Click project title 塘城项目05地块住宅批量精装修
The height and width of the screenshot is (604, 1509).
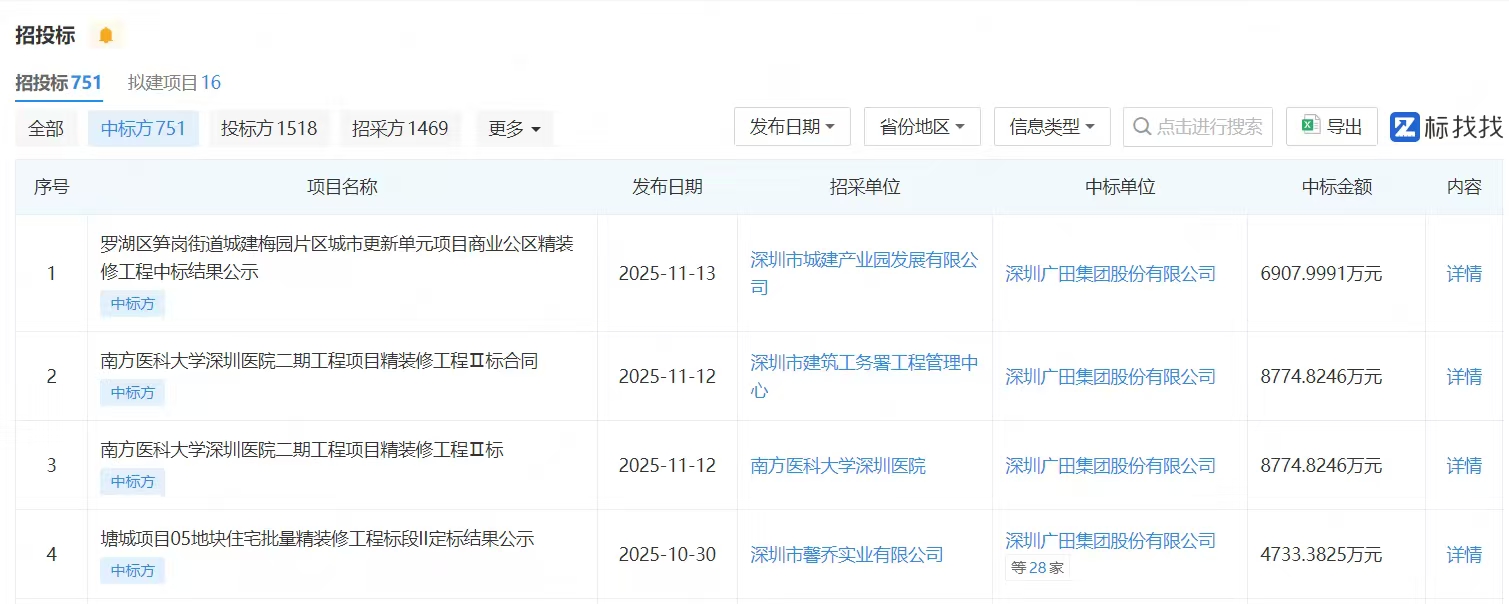(317, 539)
